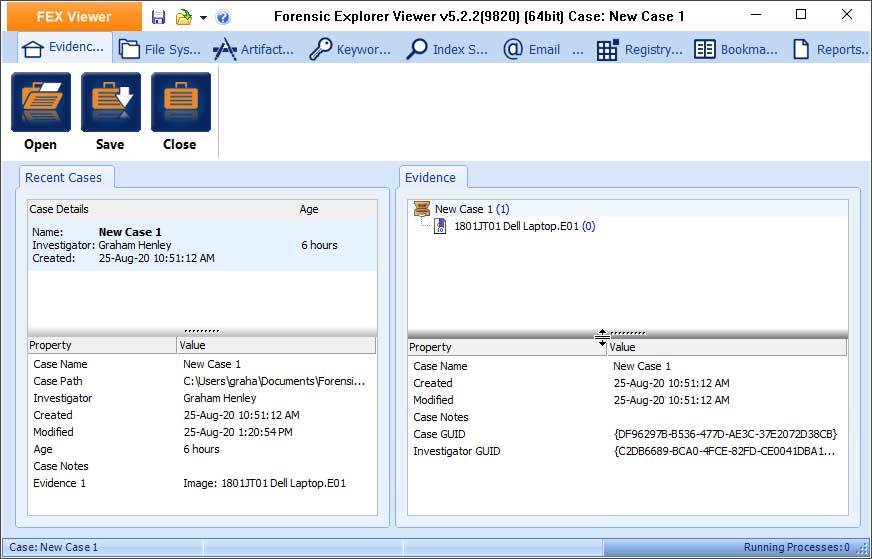Screen dimensions: 872x559
Task: Click the Open case briefcase icon
Action: coord(40,103)
